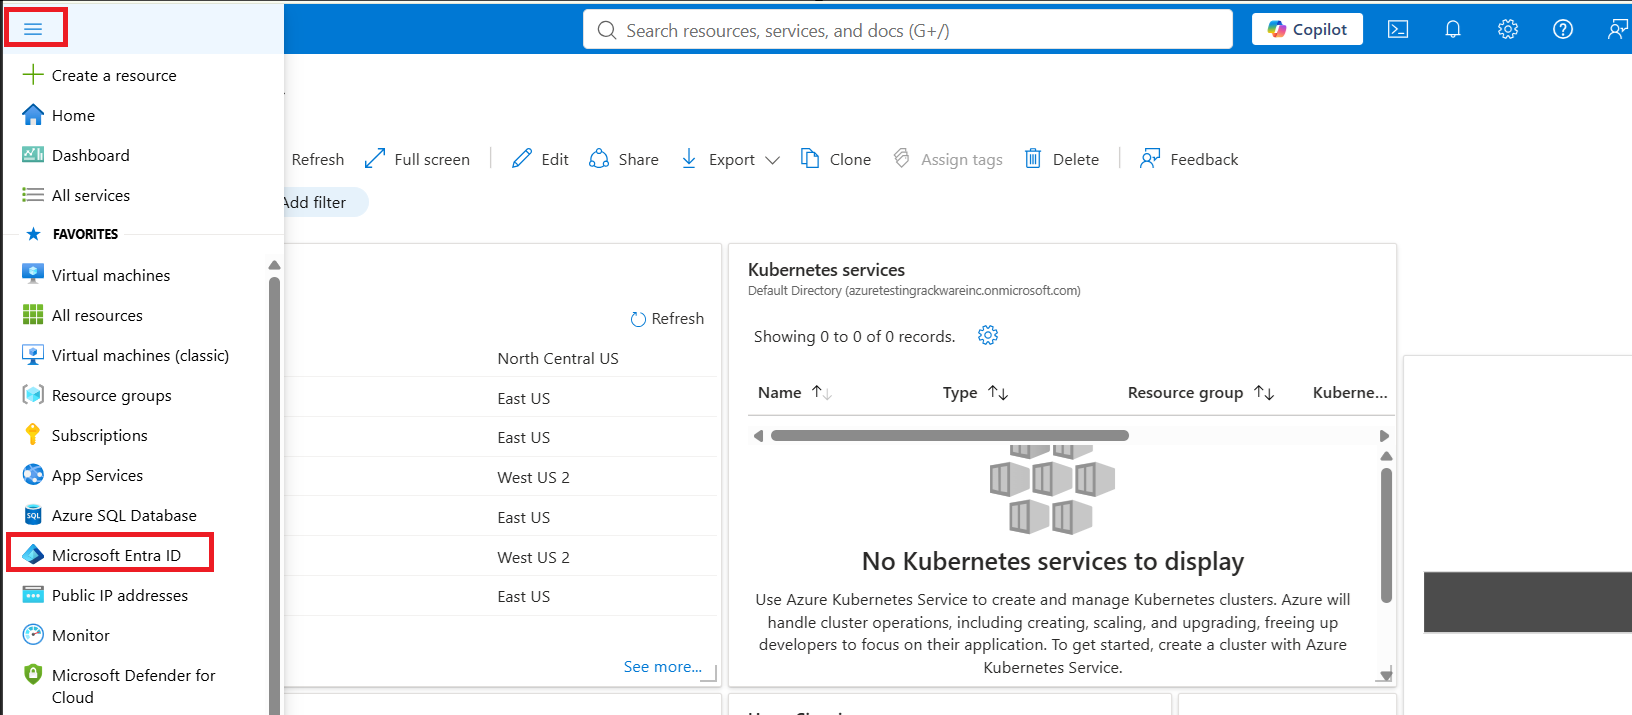
Task: Open Kubernetes services tile settings gear
Action: (x=988, y=335)
